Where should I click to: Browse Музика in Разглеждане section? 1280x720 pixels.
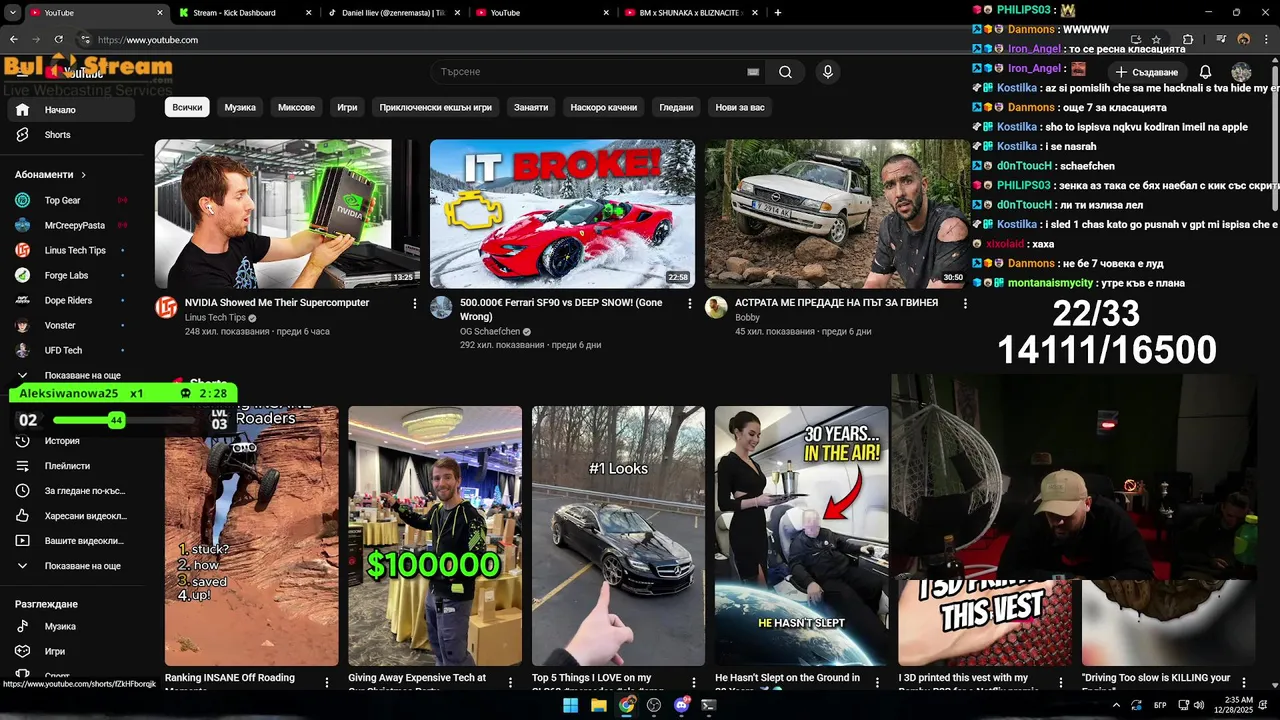[x=70, y=626]
